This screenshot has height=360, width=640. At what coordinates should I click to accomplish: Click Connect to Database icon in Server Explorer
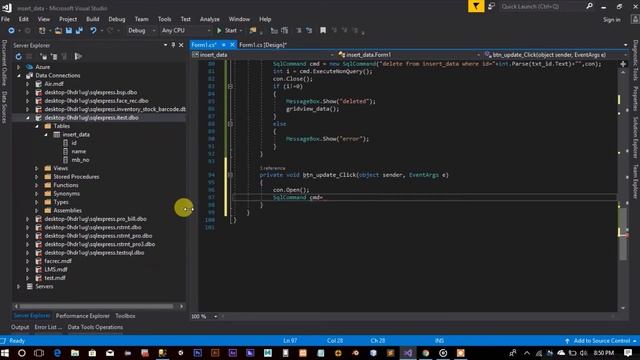(x=44, y=56)
